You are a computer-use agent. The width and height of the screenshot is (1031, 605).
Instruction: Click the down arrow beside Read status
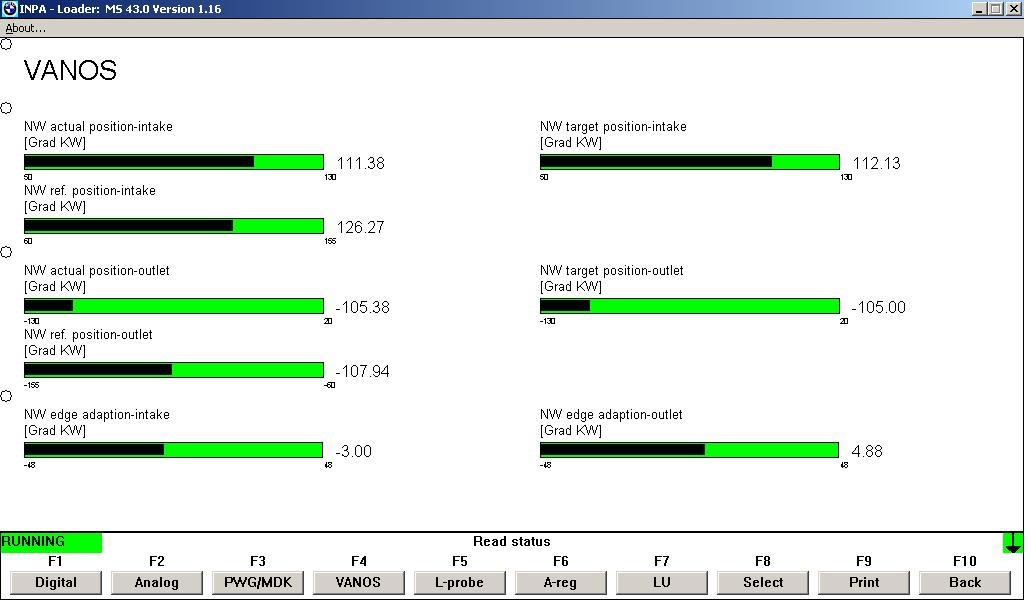(x=1012, y=543)
